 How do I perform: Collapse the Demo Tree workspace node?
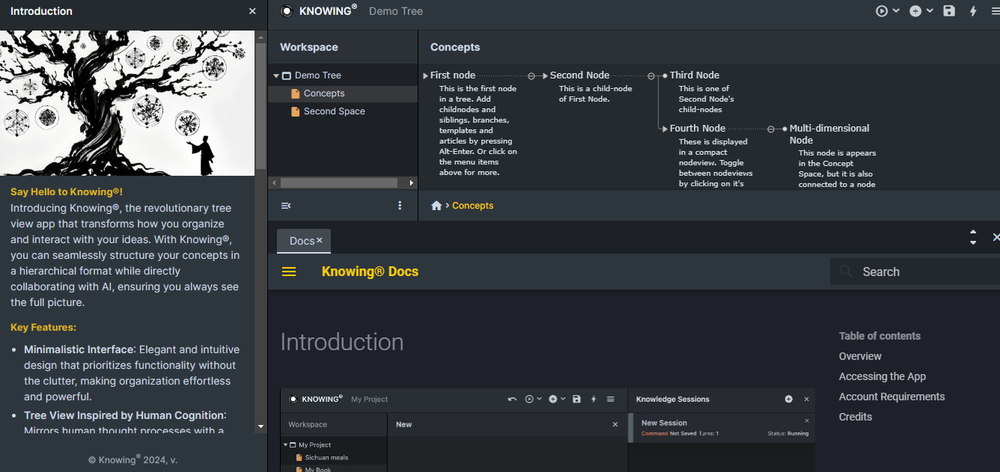tap(276, 76)
